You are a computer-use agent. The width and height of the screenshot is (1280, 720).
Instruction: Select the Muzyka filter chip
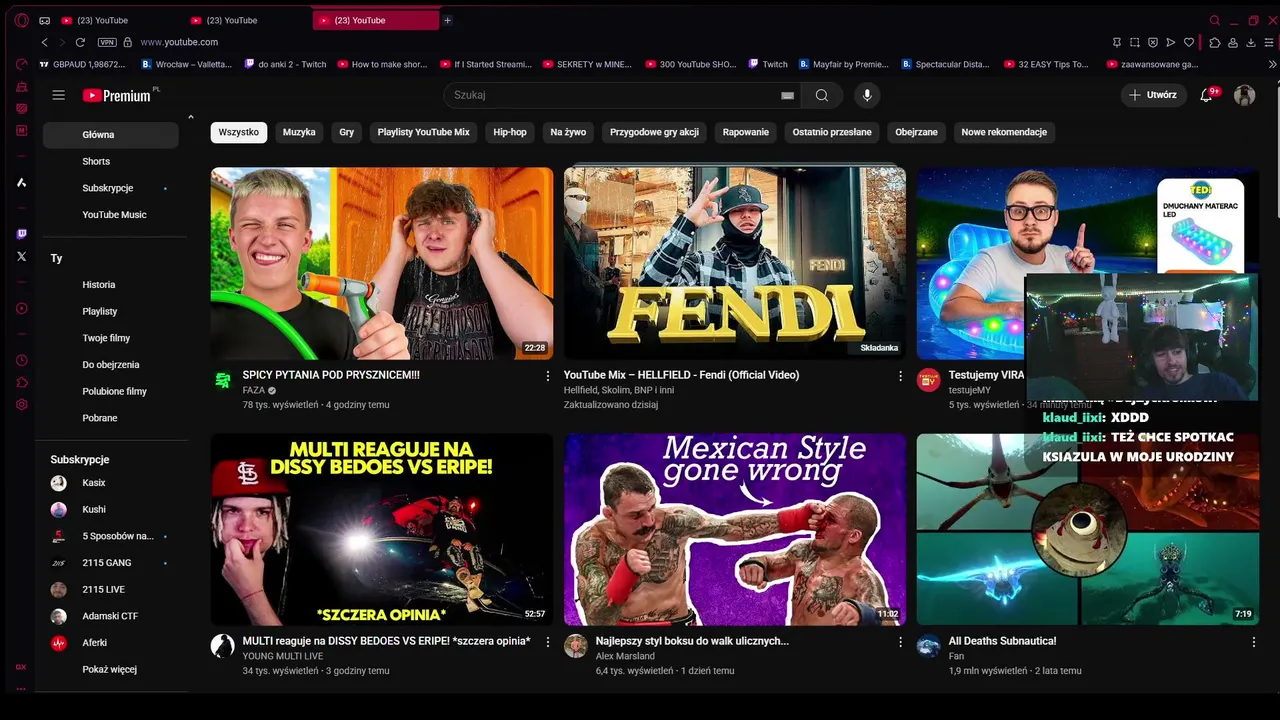pos(299,132)
